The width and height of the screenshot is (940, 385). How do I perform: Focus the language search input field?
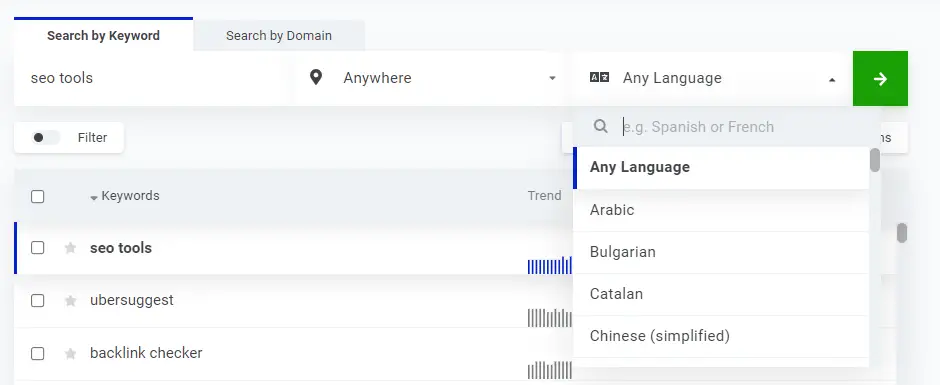743,127
